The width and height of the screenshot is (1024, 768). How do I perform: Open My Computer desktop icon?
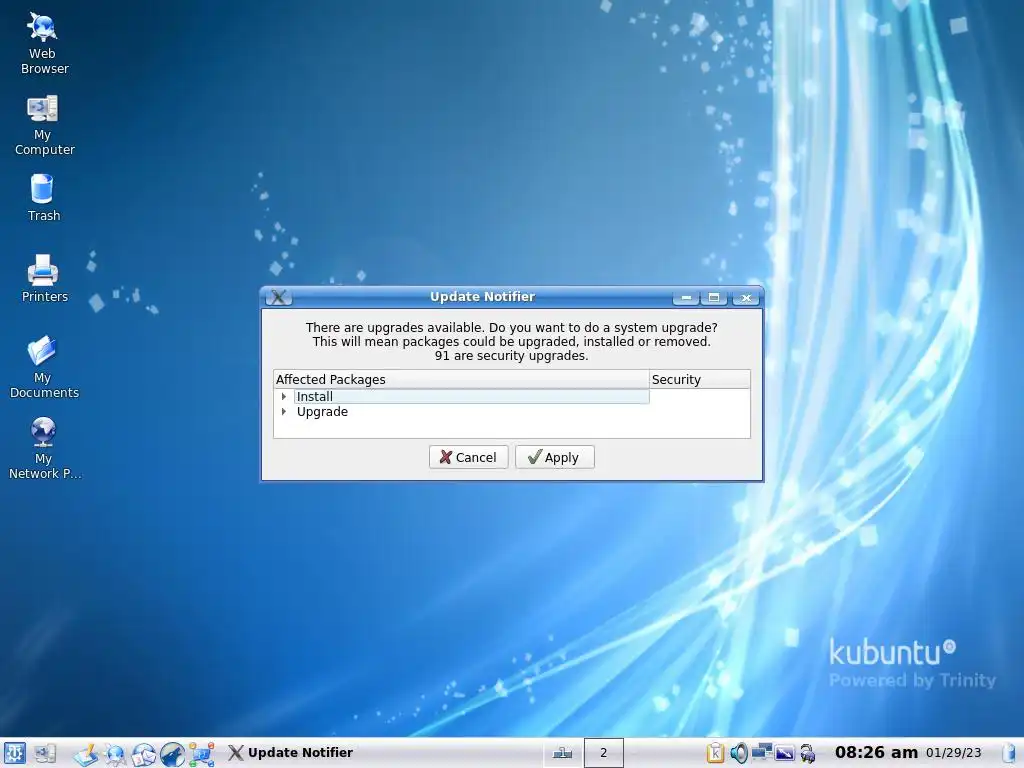tap(43, 124)
